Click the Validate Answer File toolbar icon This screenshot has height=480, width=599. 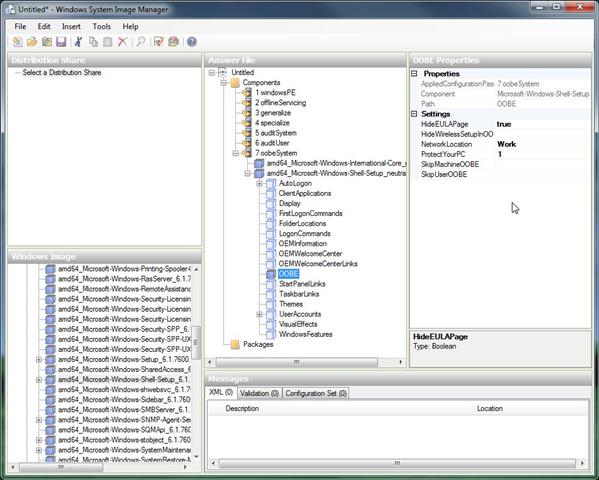click(x=158, y=42)
